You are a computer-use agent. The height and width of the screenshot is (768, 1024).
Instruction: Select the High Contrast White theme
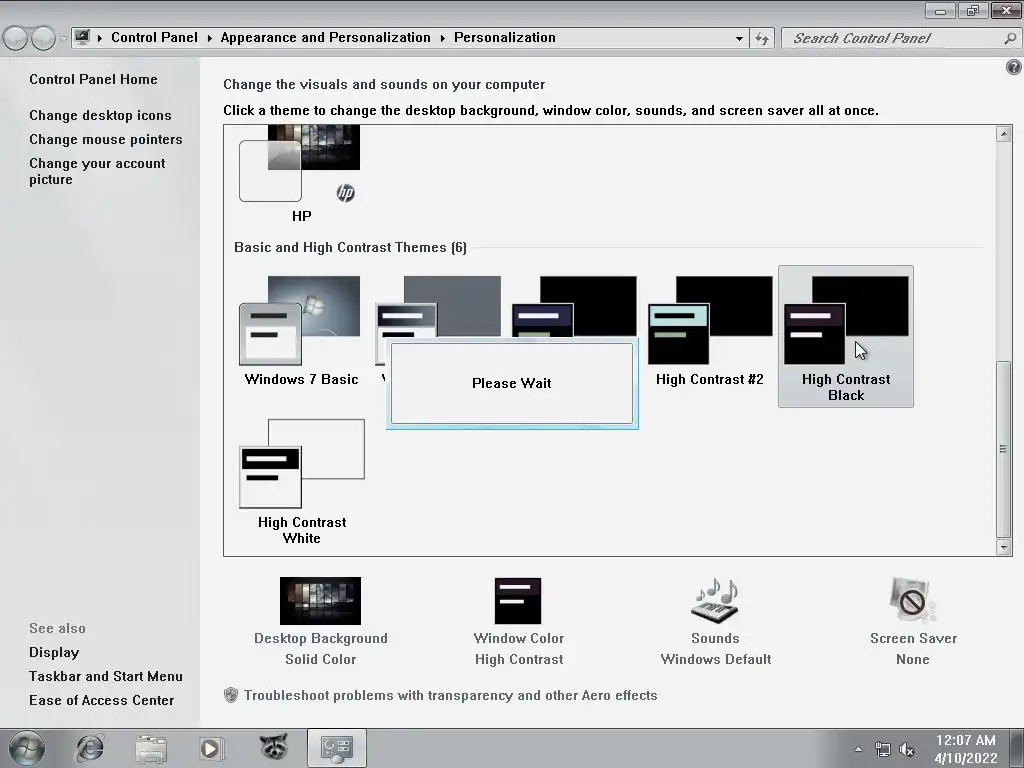pyautogui.click(x=301, y=482)
